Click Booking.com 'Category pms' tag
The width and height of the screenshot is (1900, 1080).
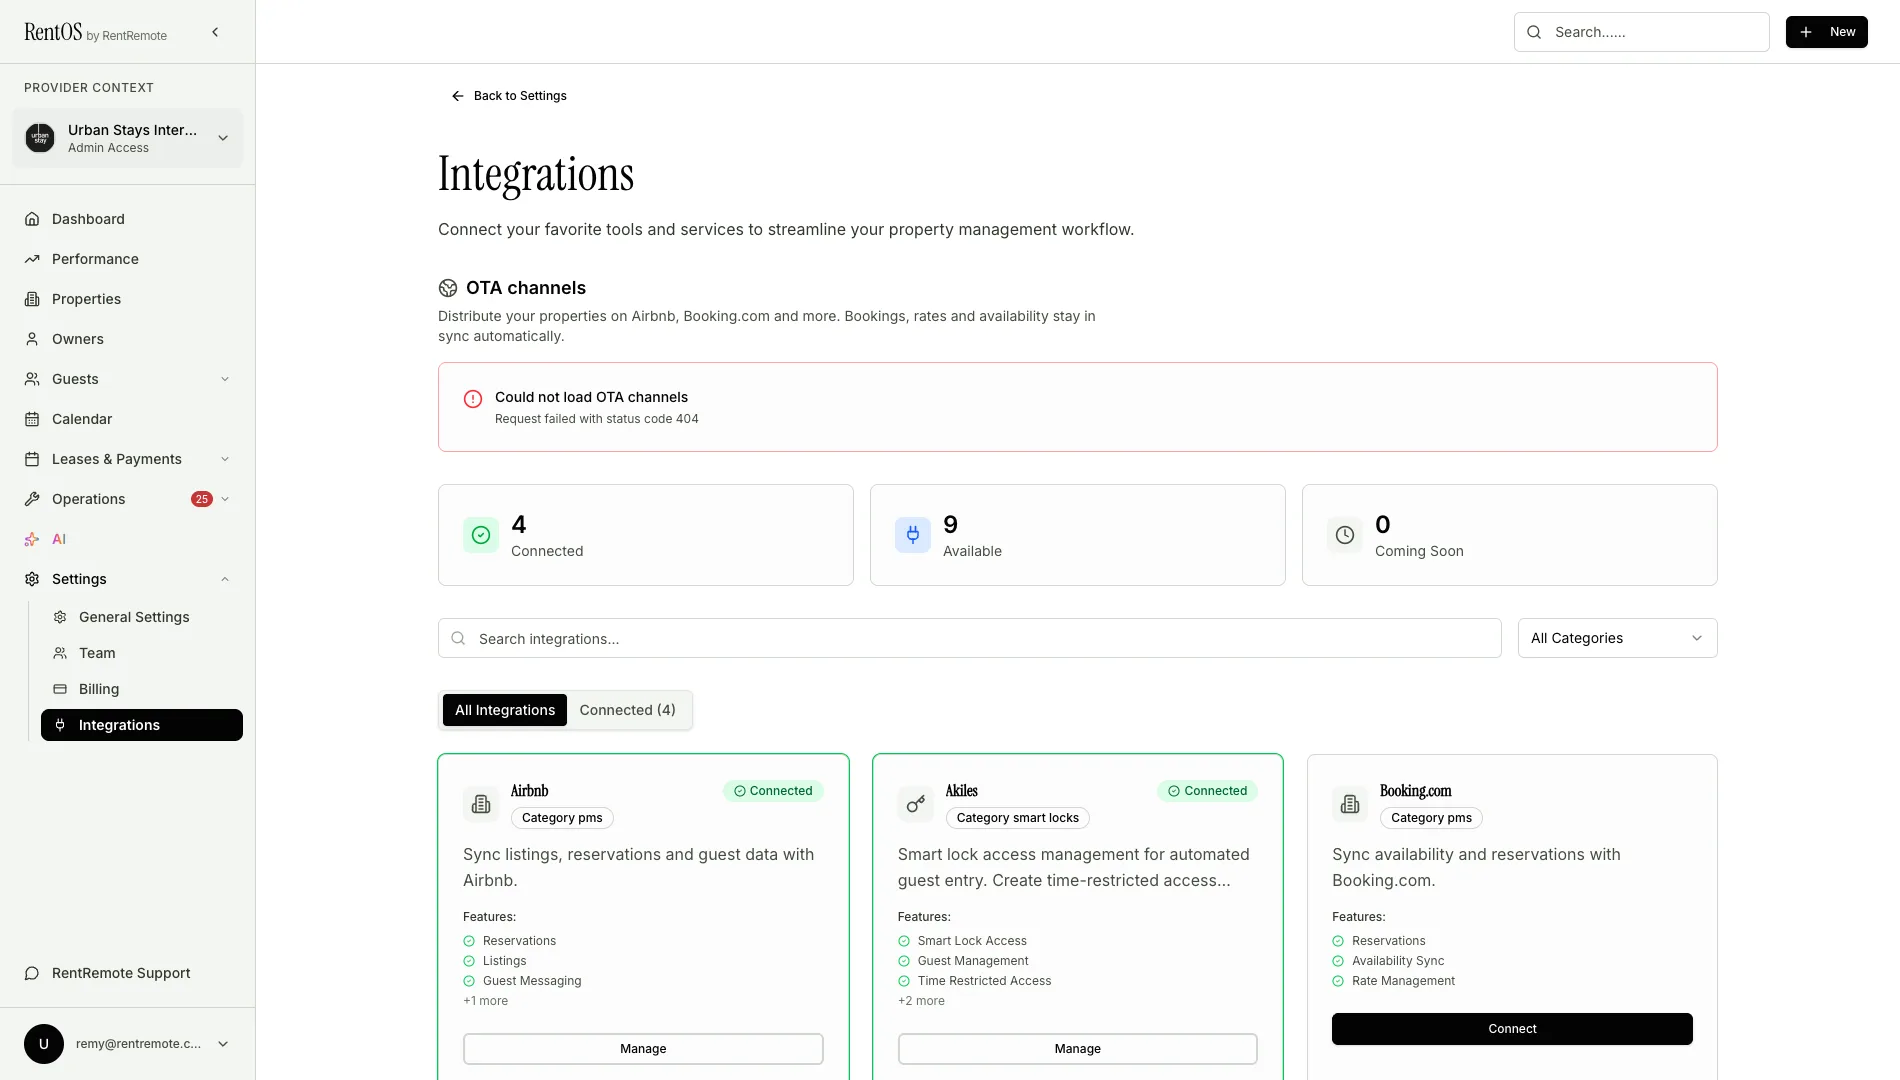coord(1431,818)
